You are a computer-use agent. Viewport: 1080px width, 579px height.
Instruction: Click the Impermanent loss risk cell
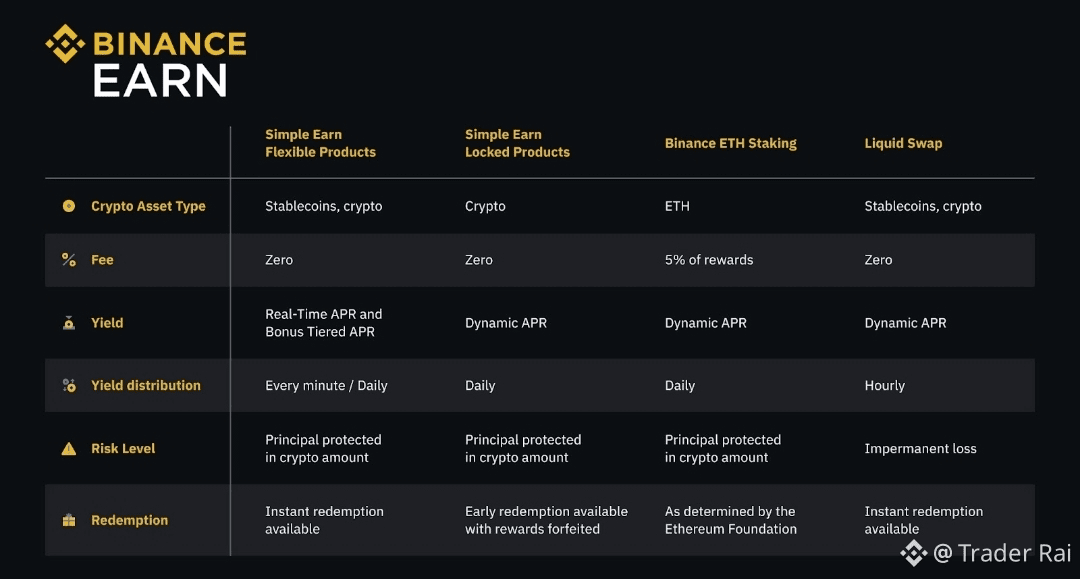click(920, 449)
